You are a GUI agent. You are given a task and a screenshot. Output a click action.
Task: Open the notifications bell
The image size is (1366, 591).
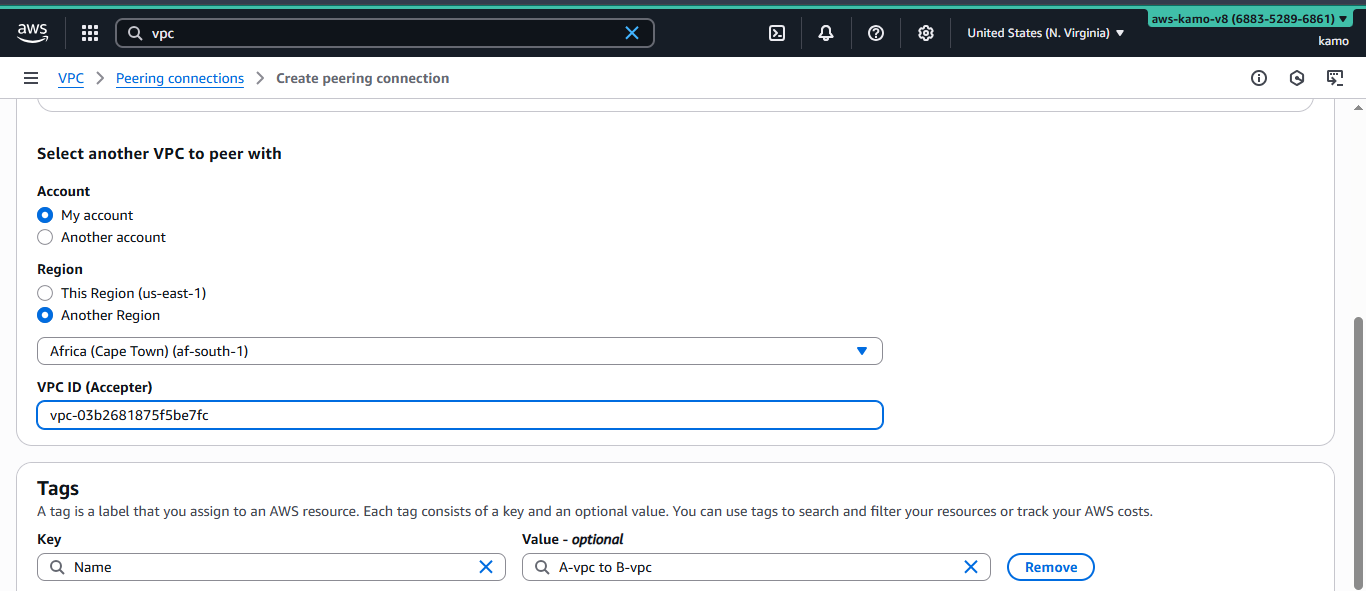(825, 32)
